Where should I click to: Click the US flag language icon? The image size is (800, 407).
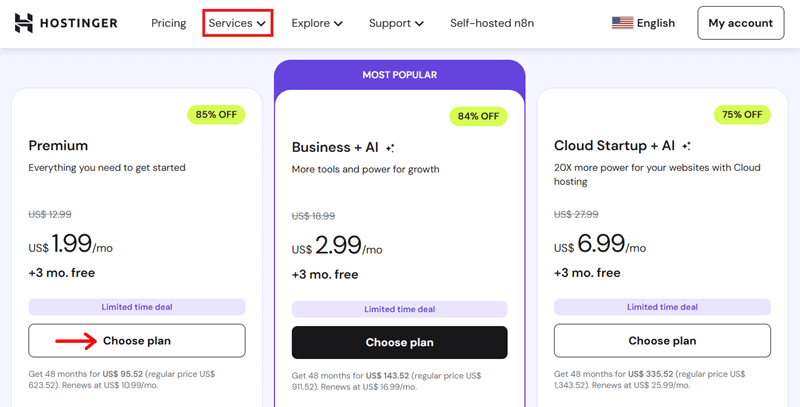pos(622,23)
